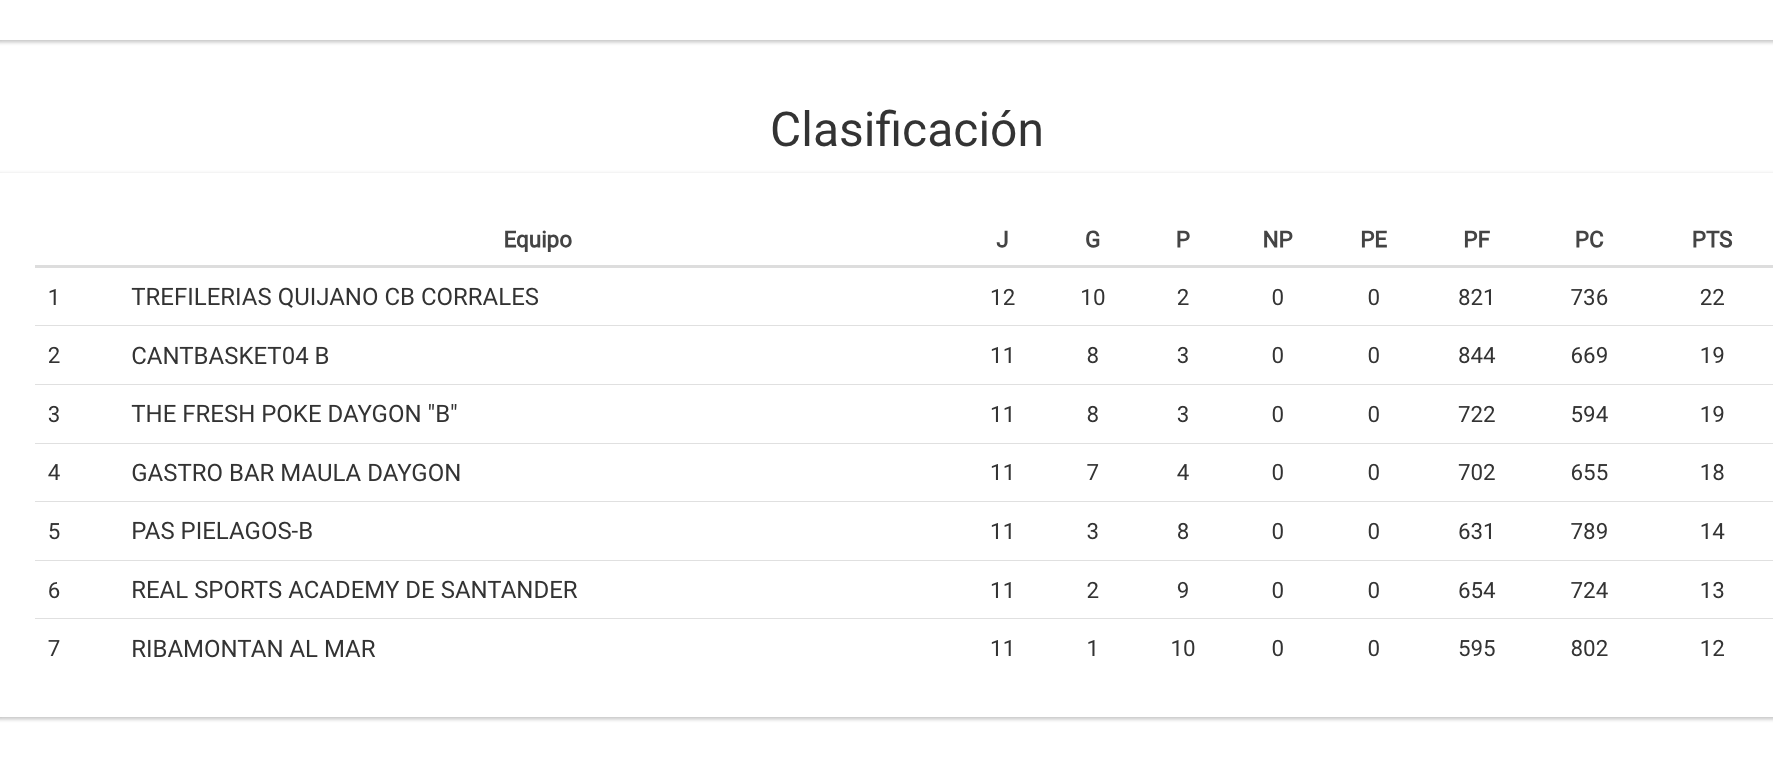Click position number 5 in the ranking
Viewport: 1773px width, 766px height.
(54, 532)
